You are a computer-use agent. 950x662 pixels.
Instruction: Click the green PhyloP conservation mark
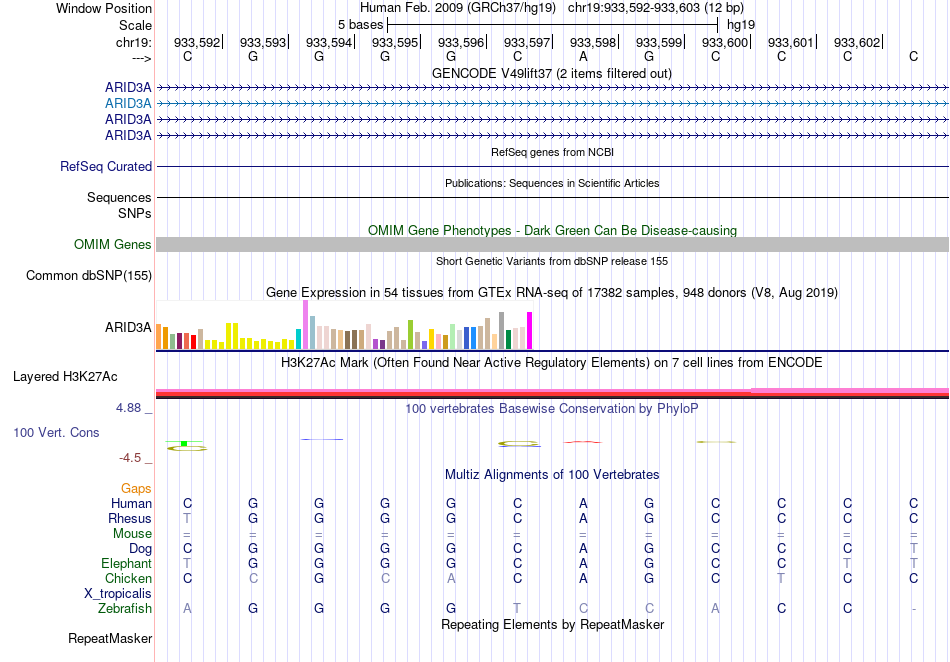(184, 443)
